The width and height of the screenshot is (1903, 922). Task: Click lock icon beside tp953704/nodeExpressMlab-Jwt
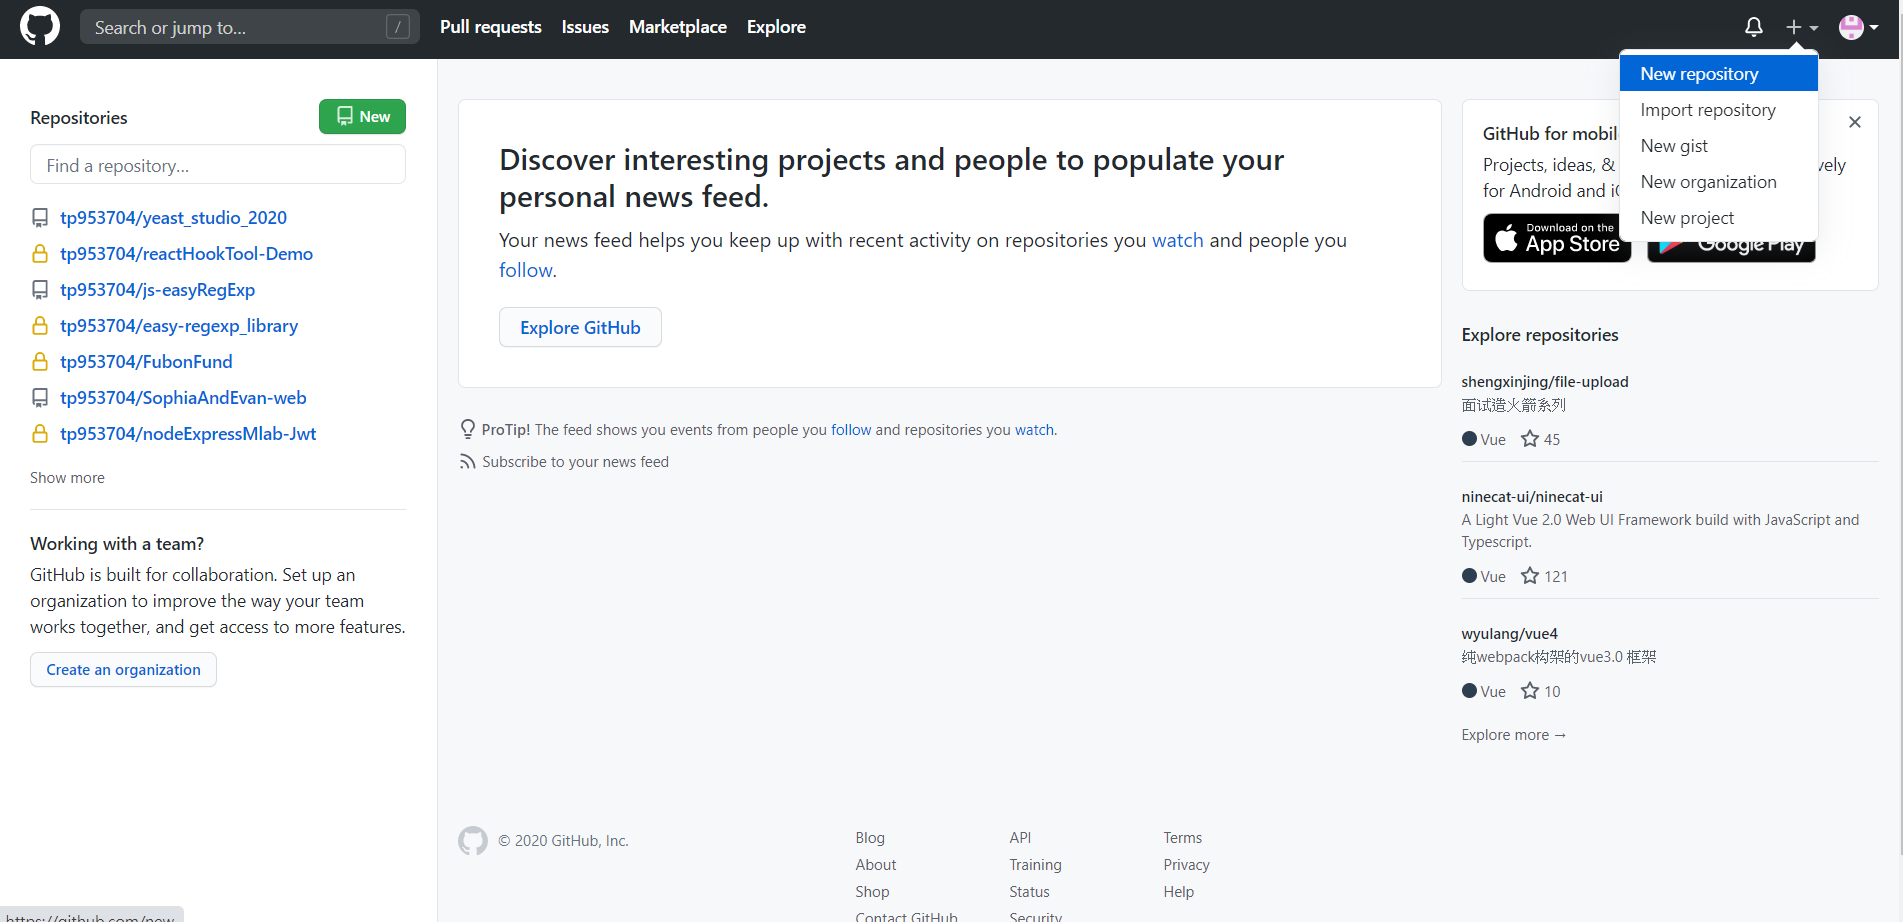tap(40, 434)
